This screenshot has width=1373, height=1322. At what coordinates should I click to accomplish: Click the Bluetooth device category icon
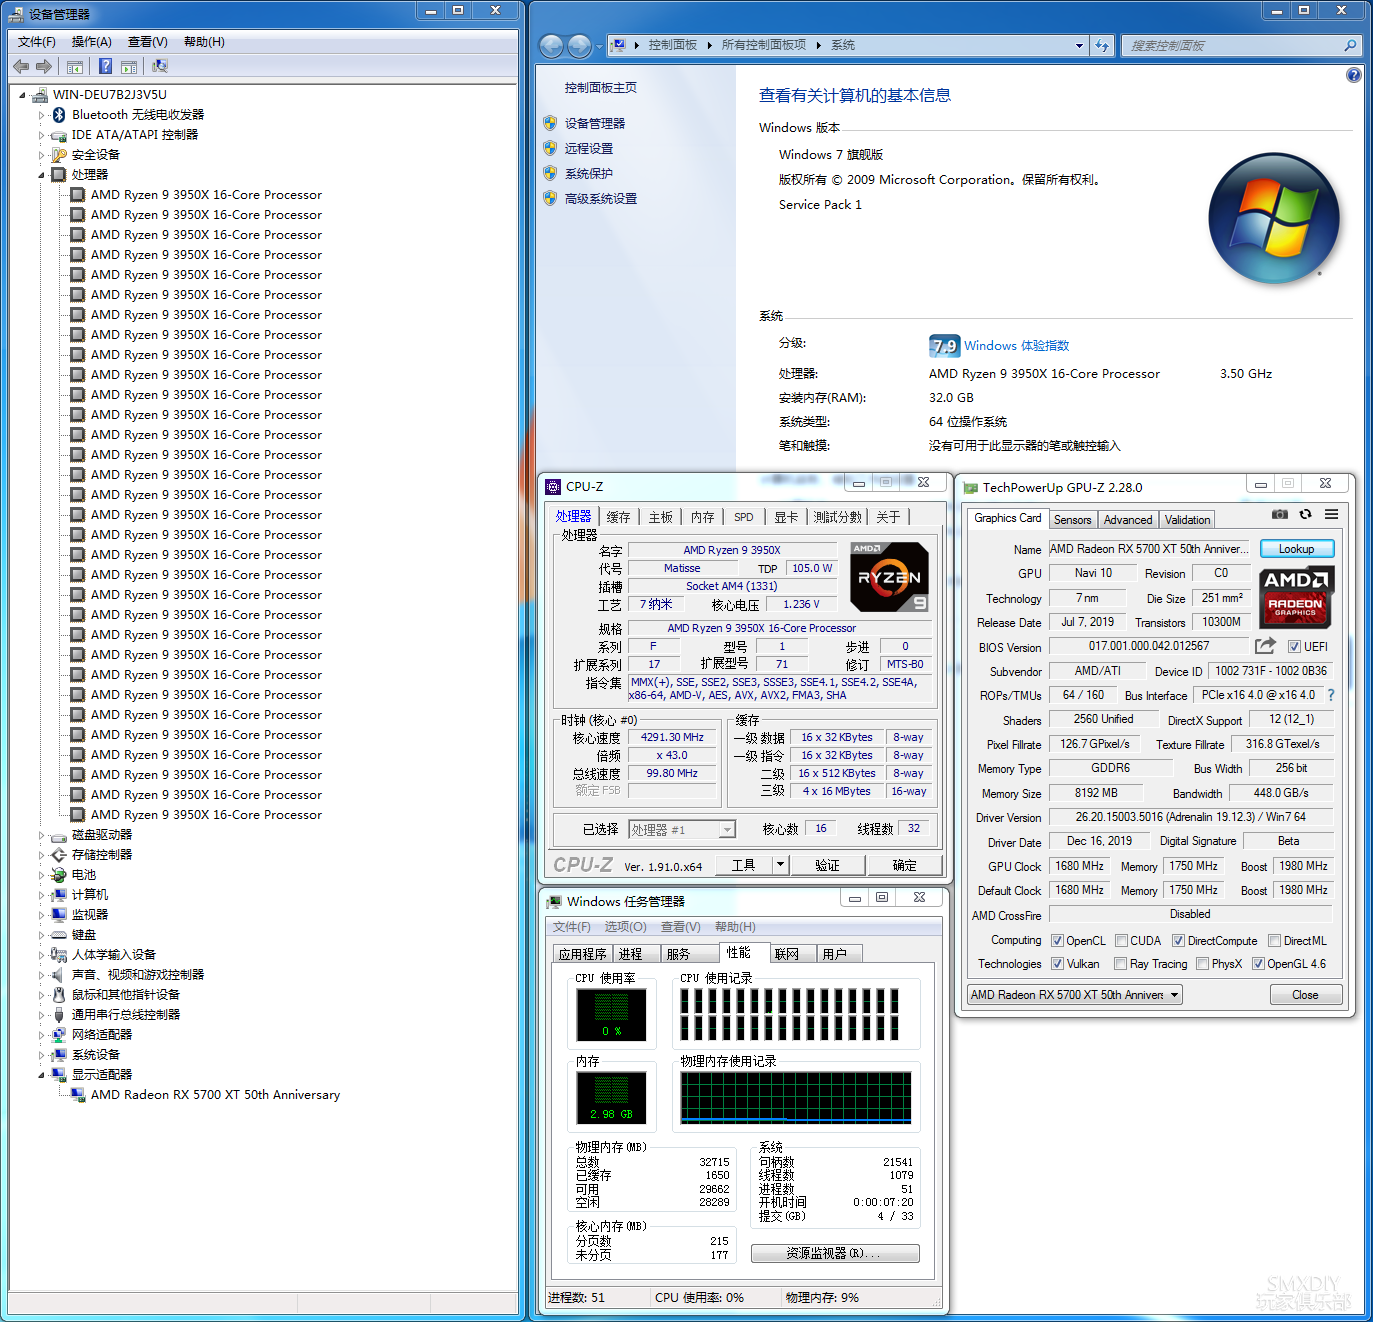(59, 115)
